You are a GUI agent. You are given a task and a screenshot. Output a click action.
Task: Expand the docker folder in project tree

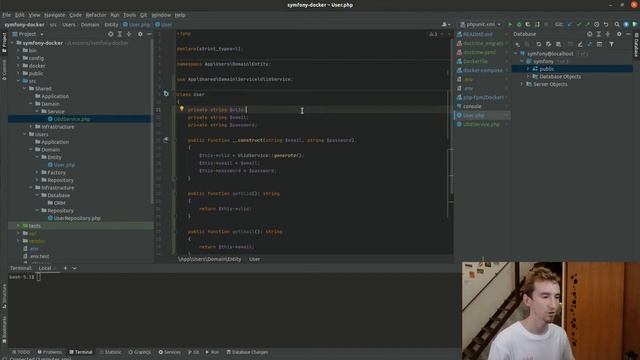point(18,66)
